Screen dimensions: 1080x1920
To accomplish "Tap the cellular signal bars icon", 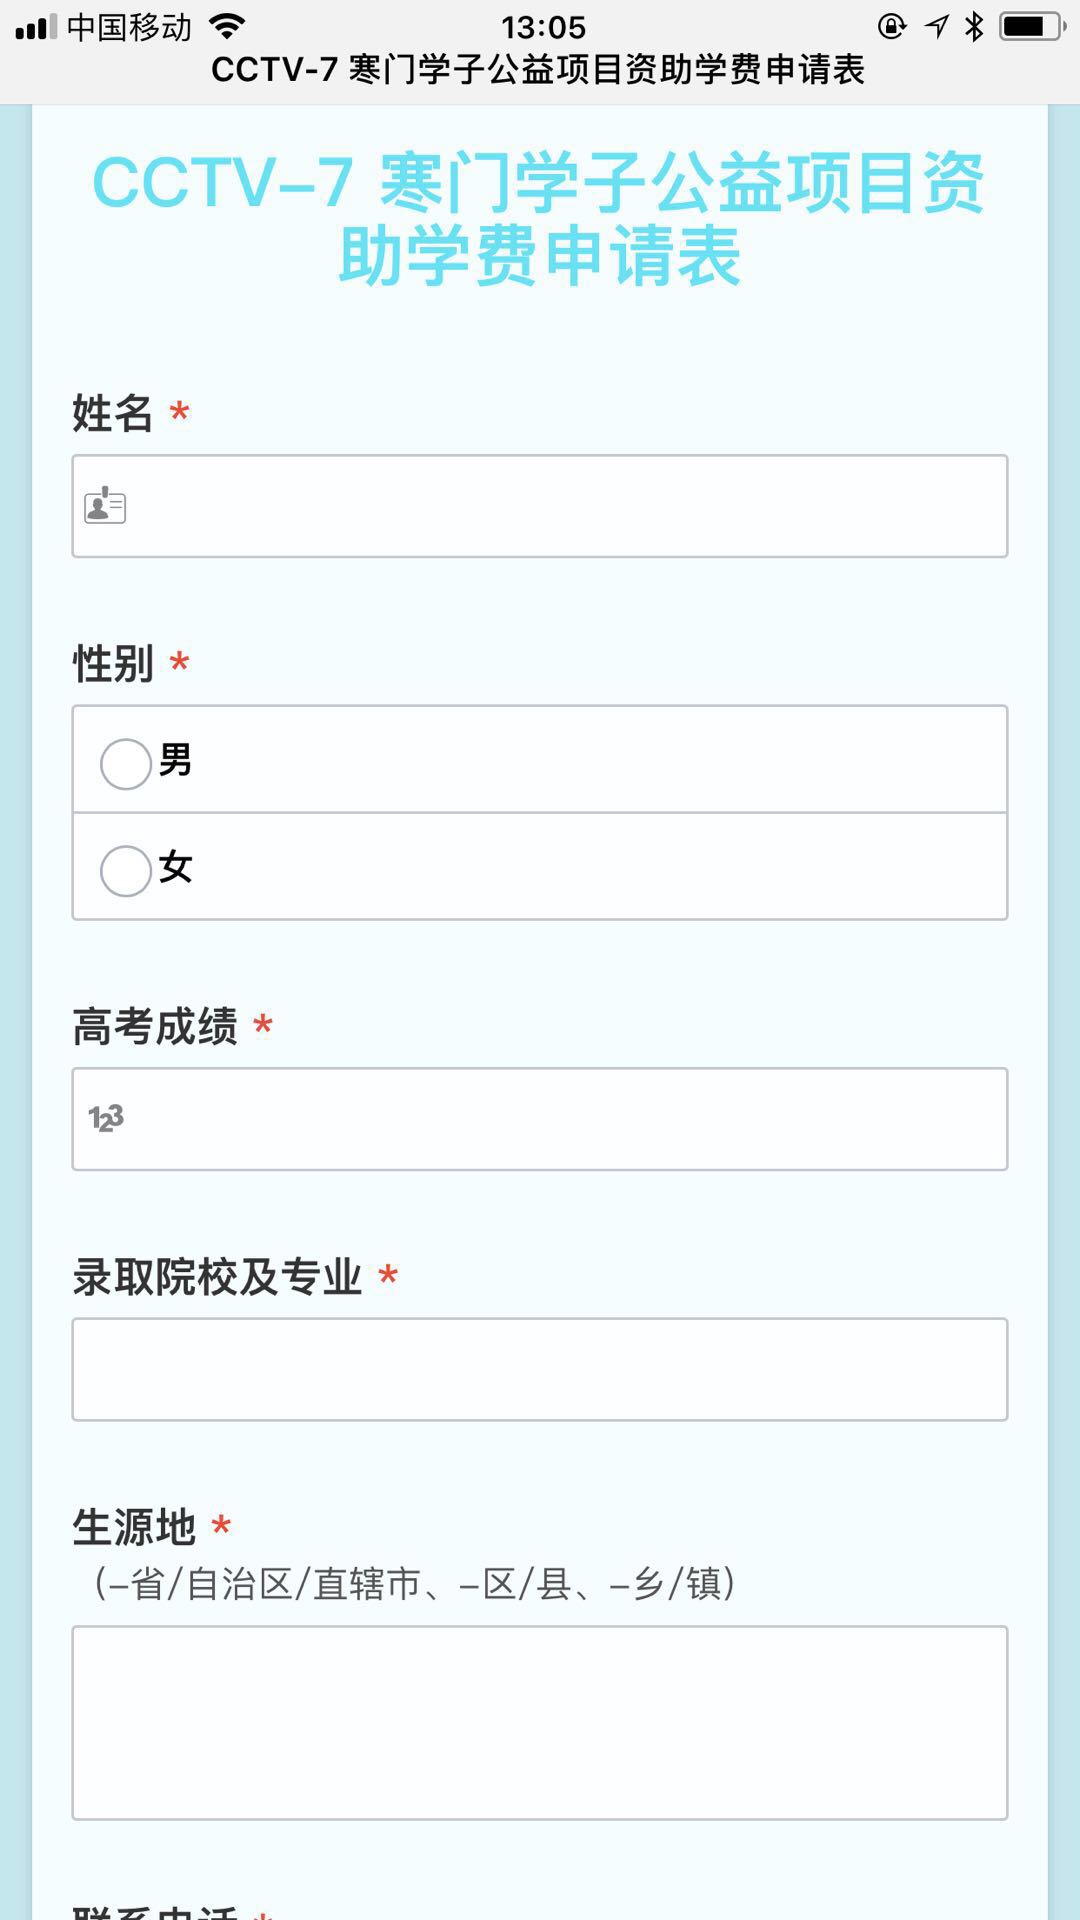I will [36, 27].
